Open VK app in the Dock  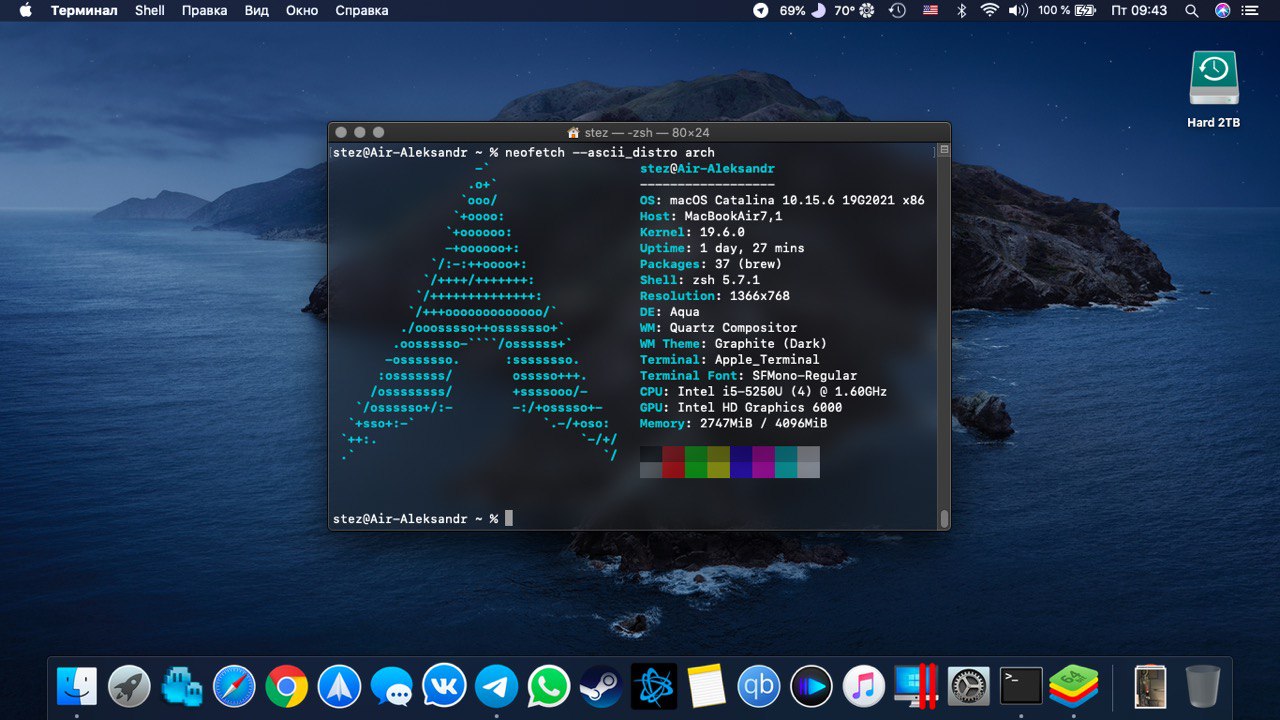tap(444, 686)
